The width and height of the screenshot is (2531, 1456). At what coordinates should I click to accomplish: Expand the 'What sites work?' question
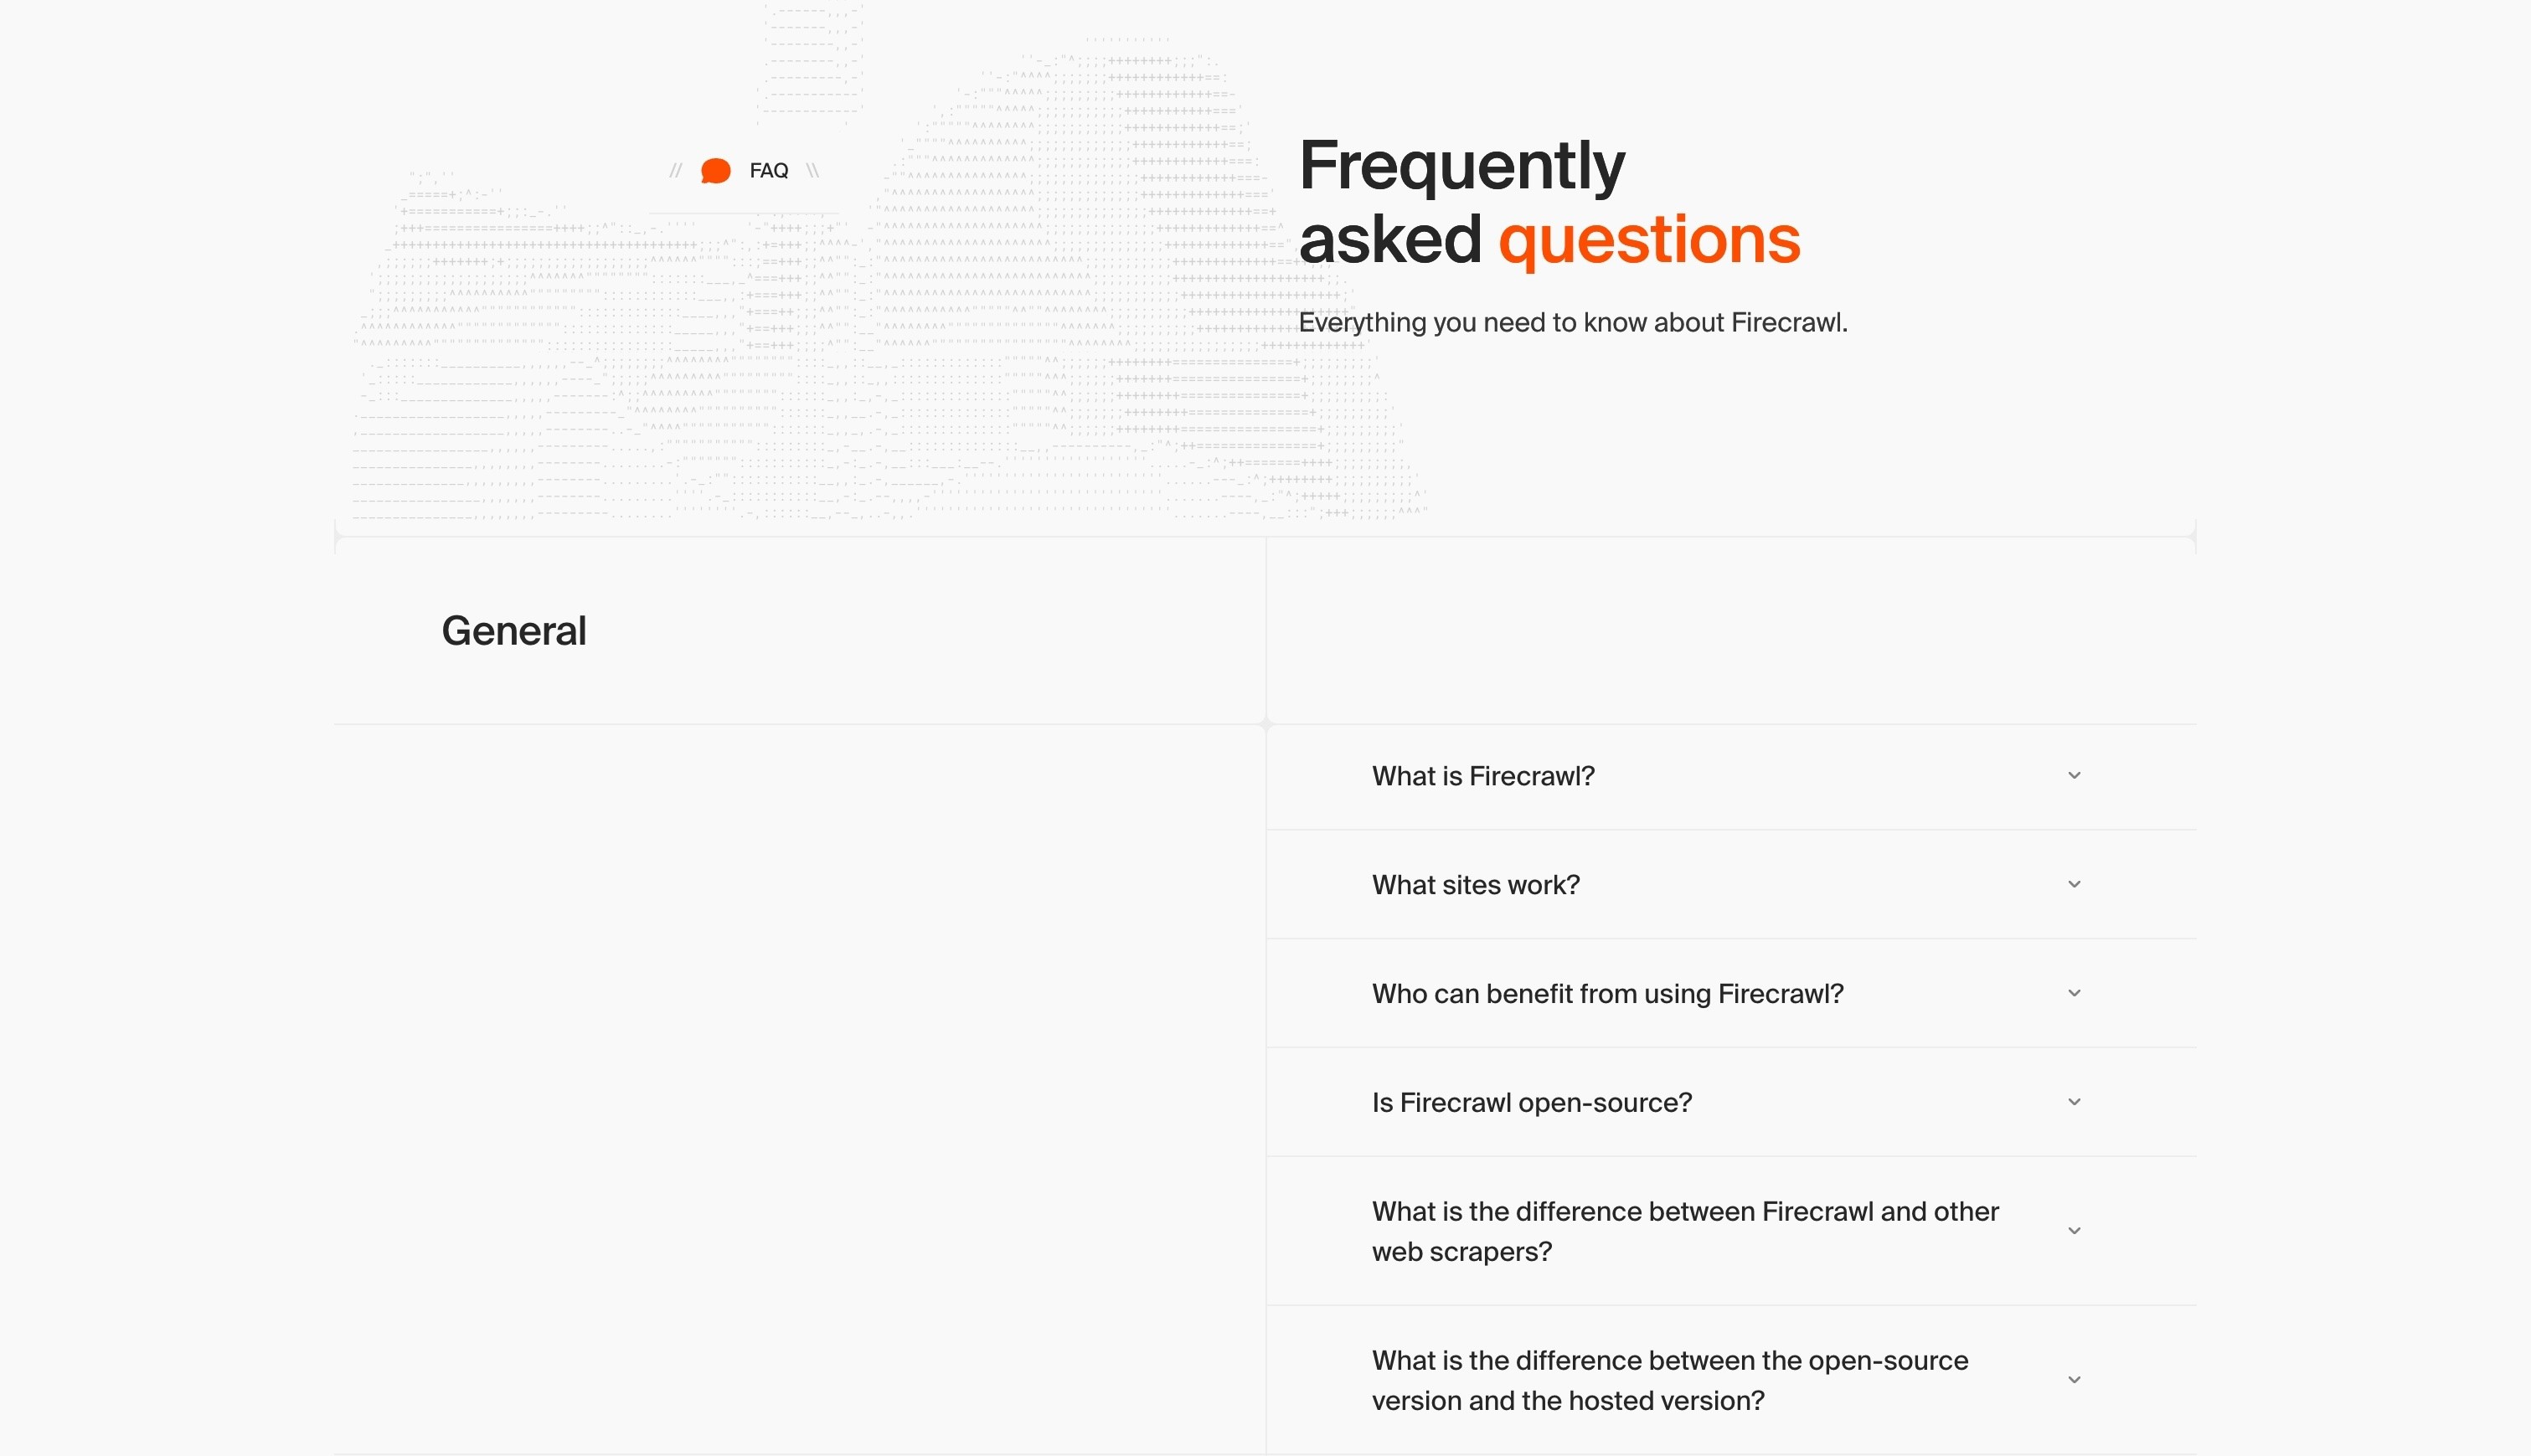pos(2074,884)
